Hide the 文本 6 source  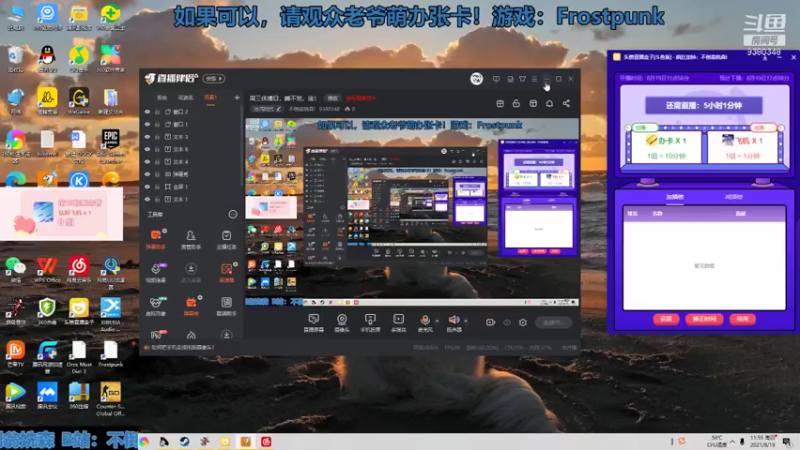[147, 149]
